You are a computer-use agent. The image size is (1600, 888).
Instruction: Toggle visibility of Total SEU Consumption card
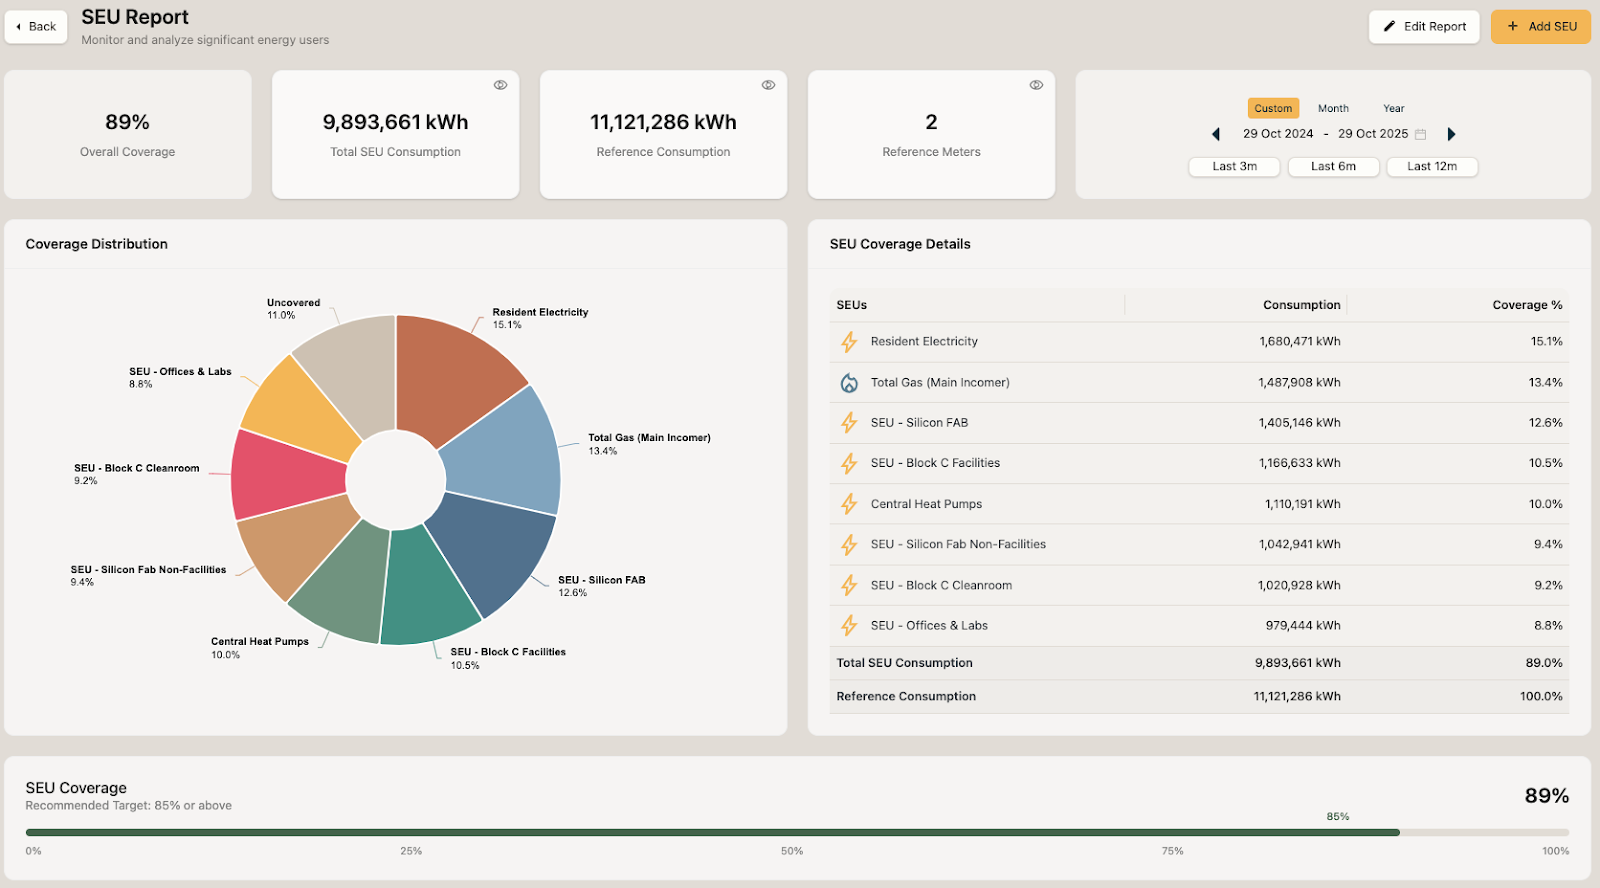tap(500, 85)
